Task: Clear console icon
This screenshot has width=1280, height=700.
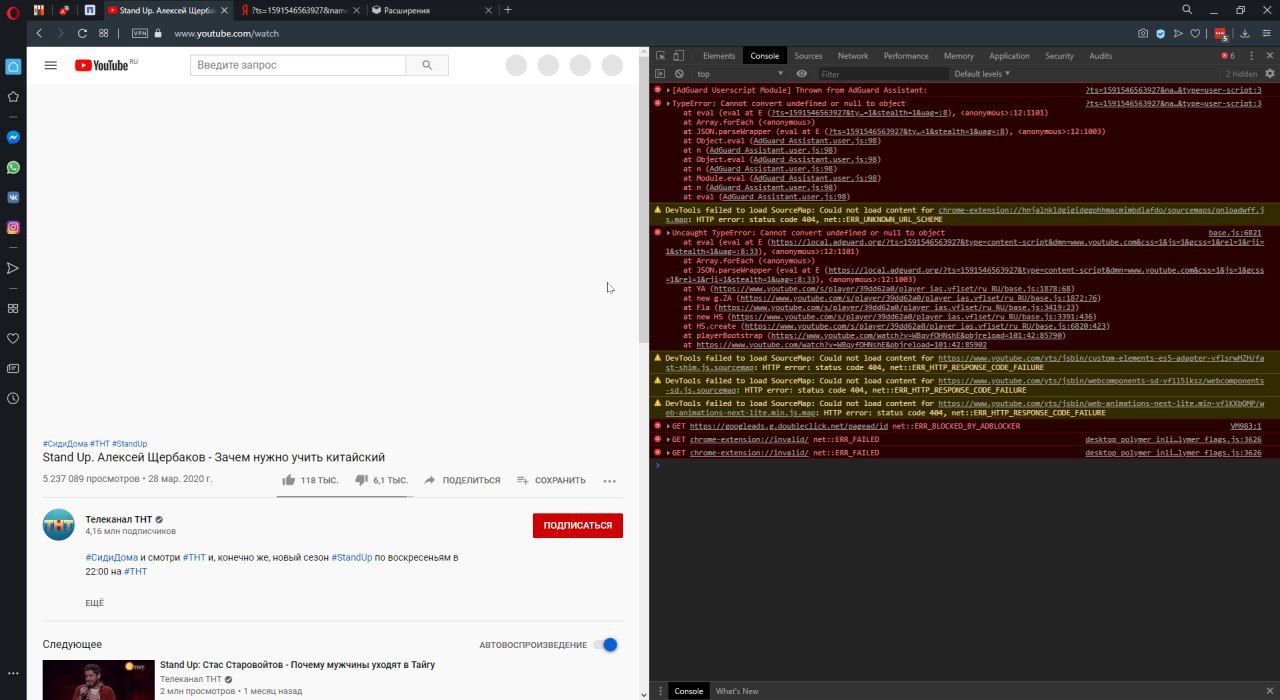Action: 679,74
